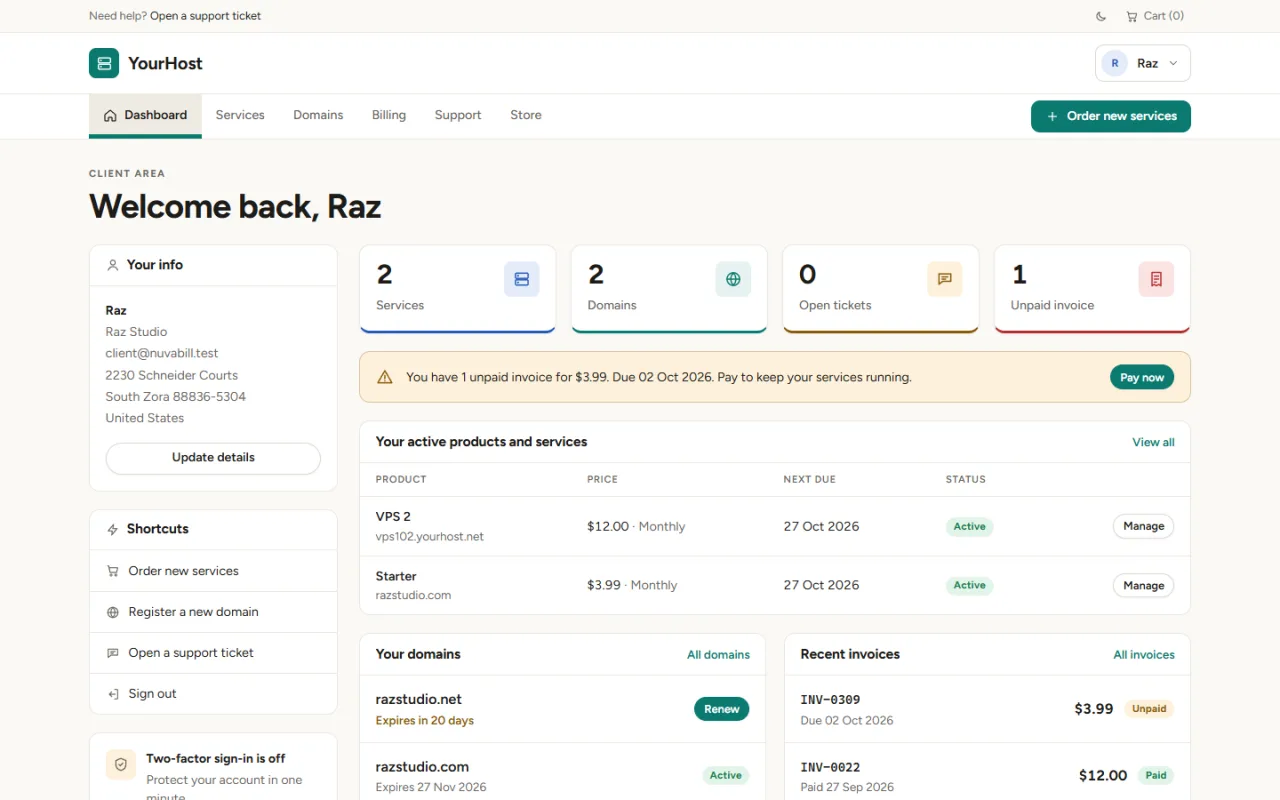1280x800 pixels.
Task: Open a support ticket link in top bar
Action: coord(206,16)
